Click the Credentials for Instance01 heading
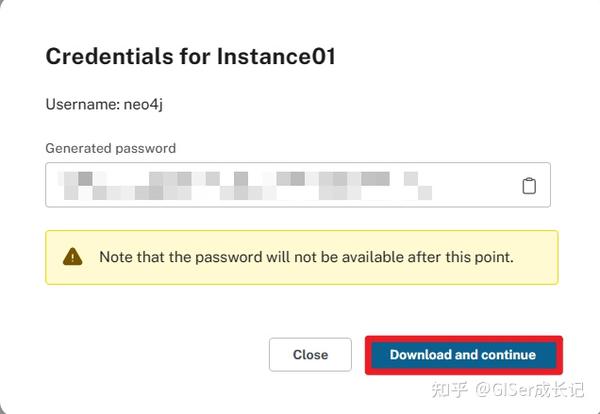Viewport: 600px width, 414px height. coord(191,56)
